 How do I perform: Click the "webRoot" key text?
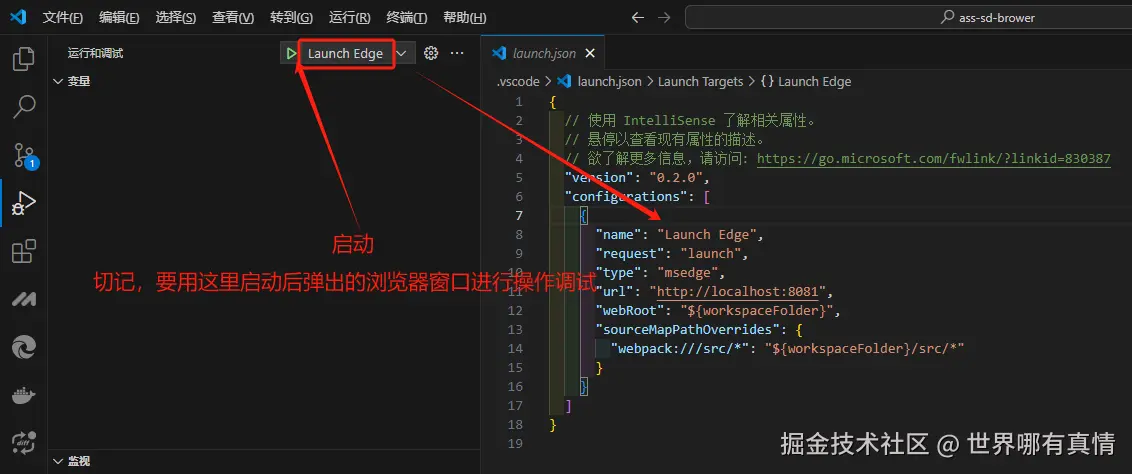(632, 311)
